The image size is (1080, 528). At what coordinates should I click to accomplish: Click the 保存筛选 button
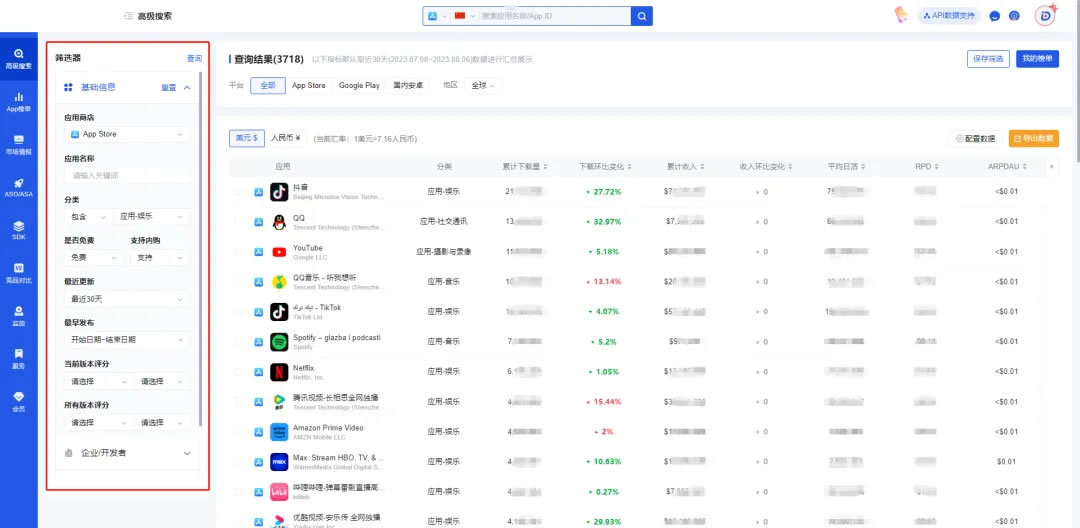(x=988, y=59)
